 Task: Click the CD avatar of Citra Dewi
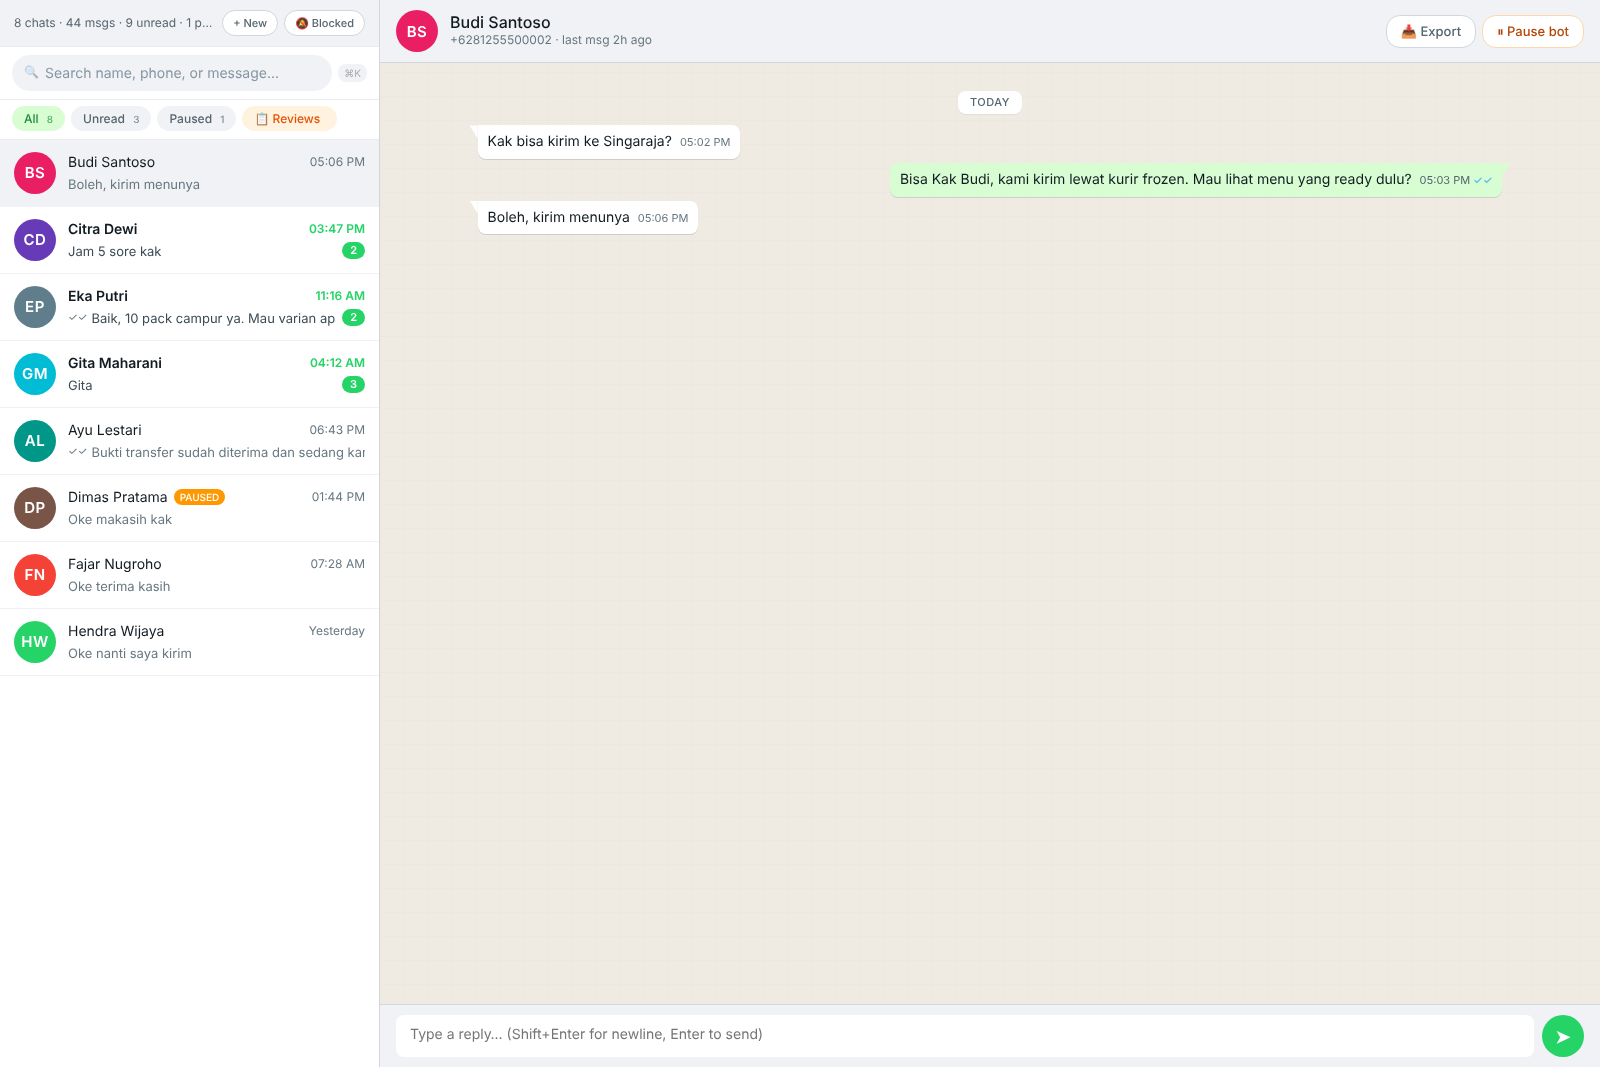click(x=35, y=240)
